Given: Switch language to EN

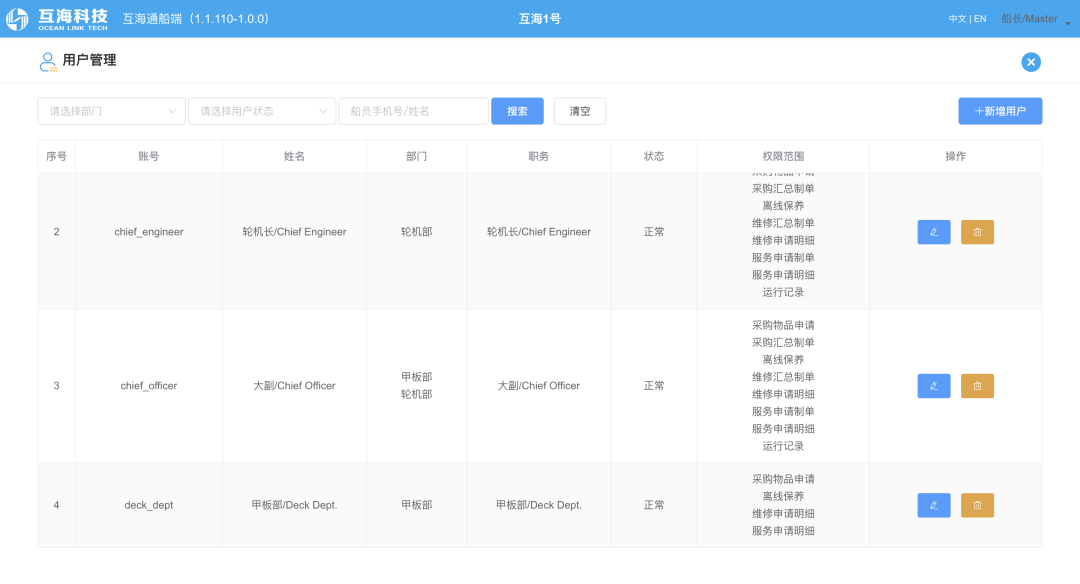Looking at the screenshot, I should coord(979,19).
